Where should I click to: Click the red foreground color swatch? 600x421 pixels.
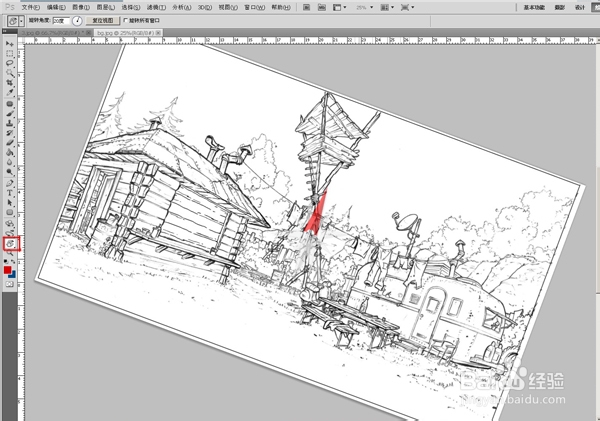(x=7, y=270)
